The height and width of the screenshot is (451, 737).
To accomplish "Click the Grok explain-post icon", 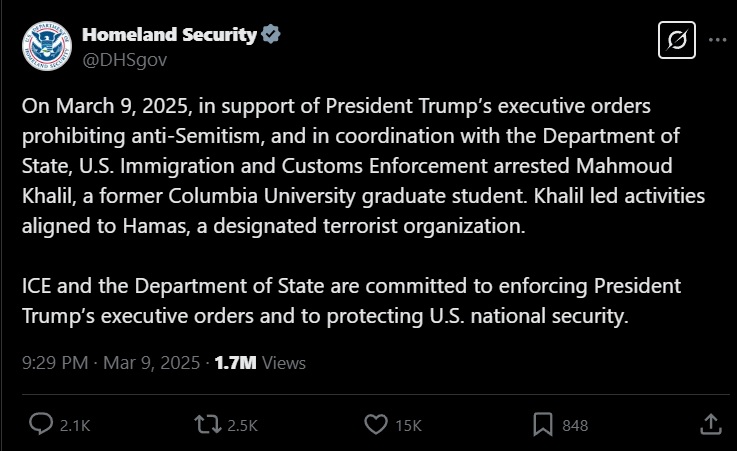I will point(677,40).
